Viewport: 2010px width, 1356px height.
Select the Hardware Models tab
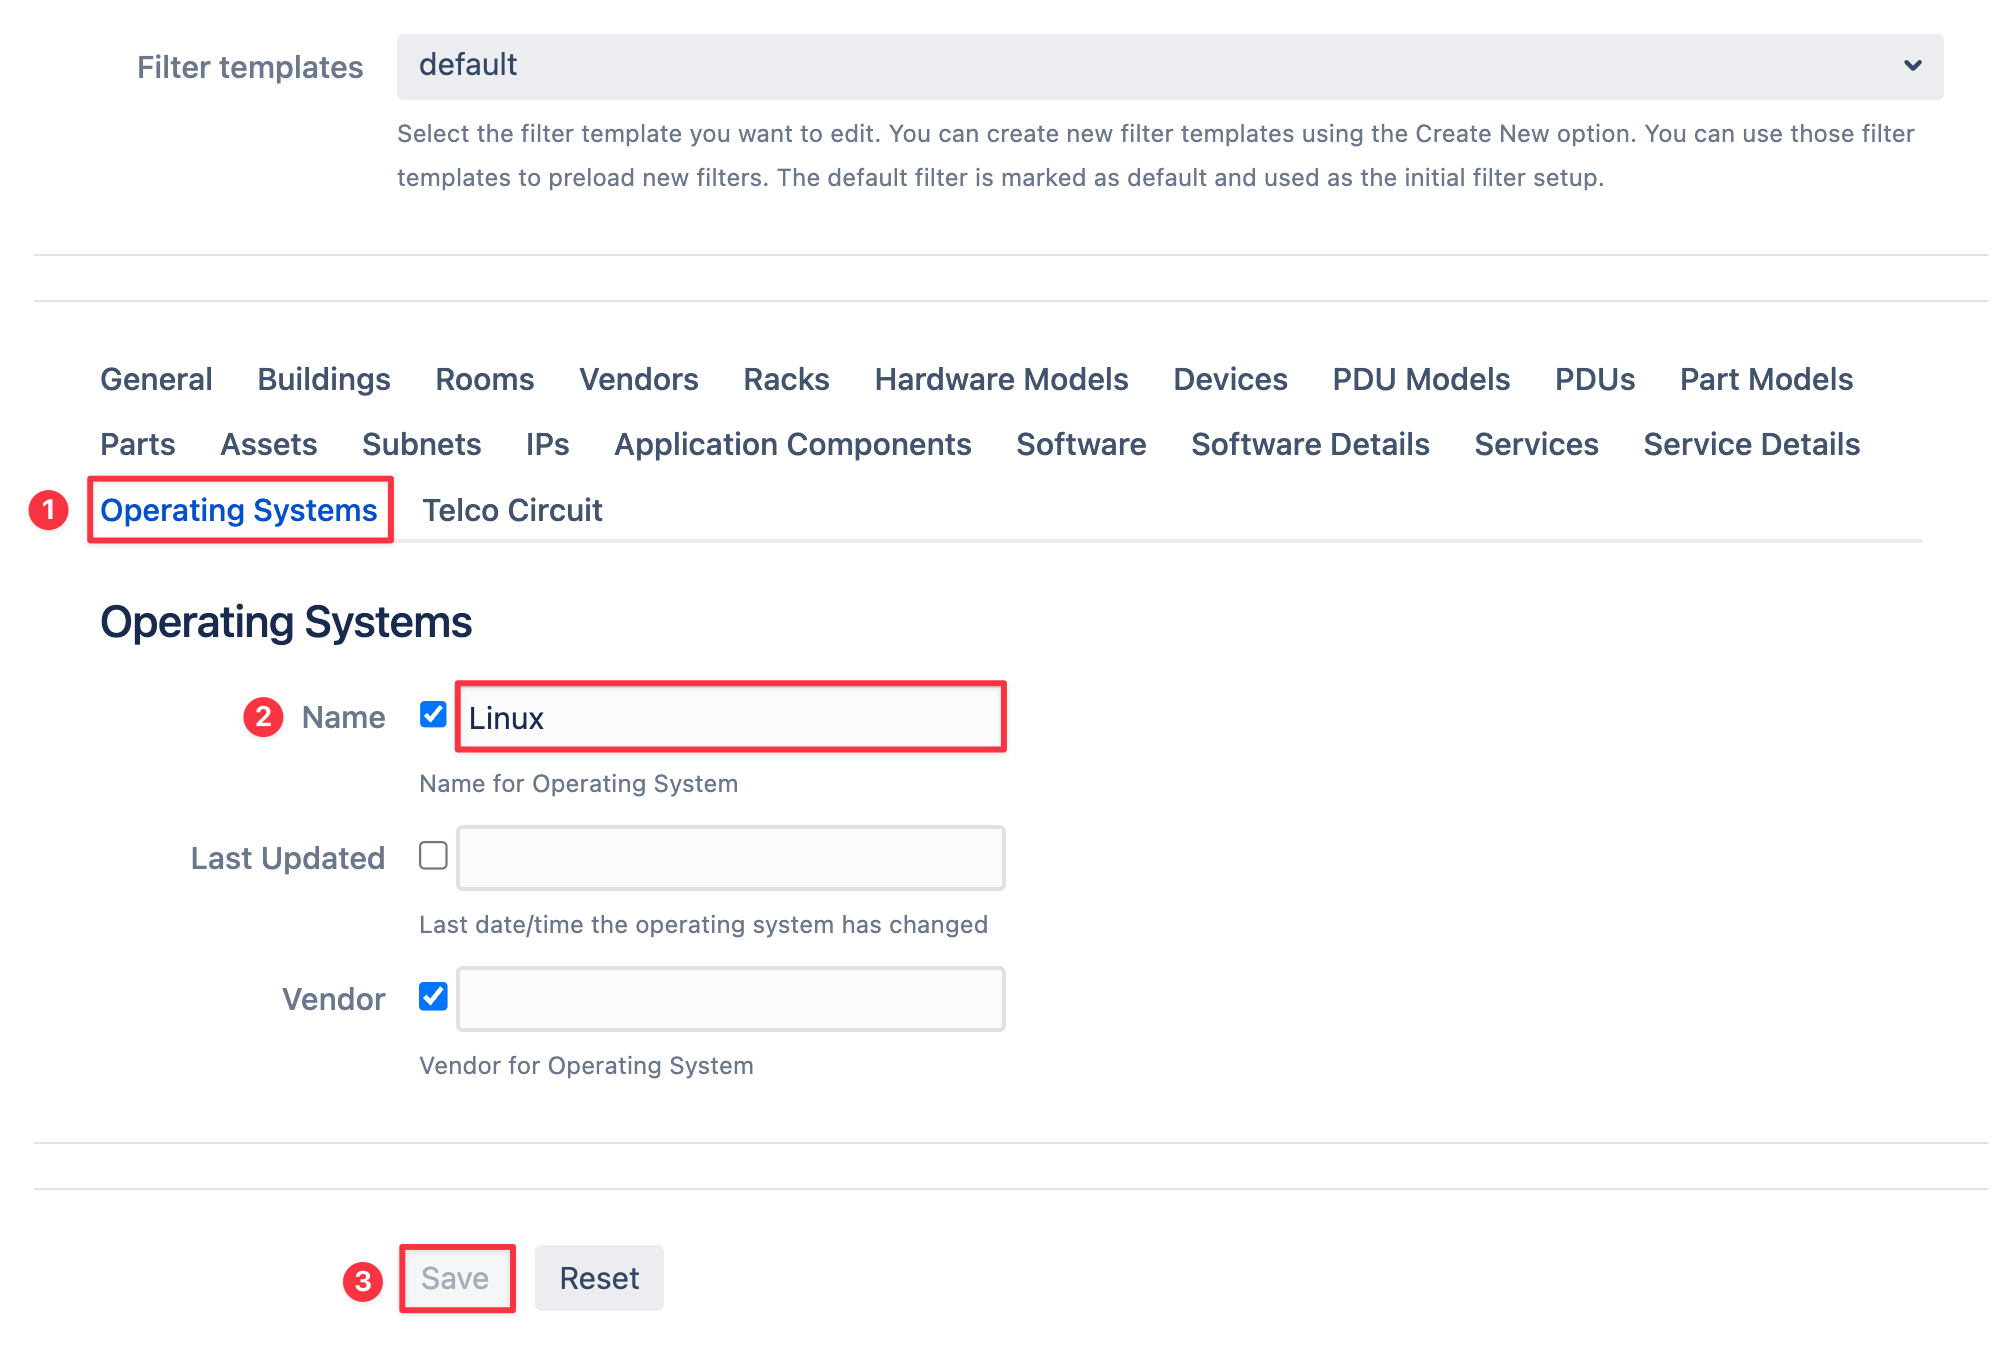(x=1001, y=379)
